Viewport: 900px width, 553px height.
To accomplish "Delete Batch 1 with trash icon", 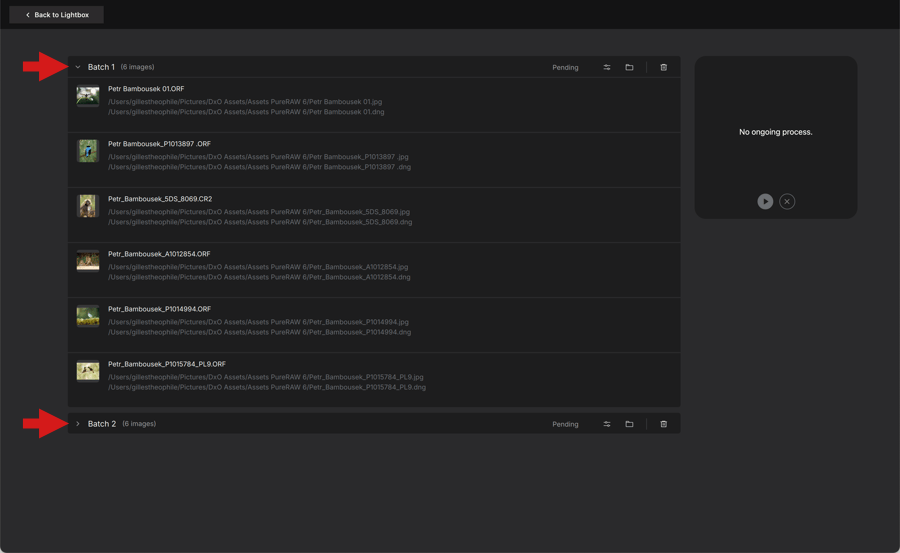I will point(664,67).
